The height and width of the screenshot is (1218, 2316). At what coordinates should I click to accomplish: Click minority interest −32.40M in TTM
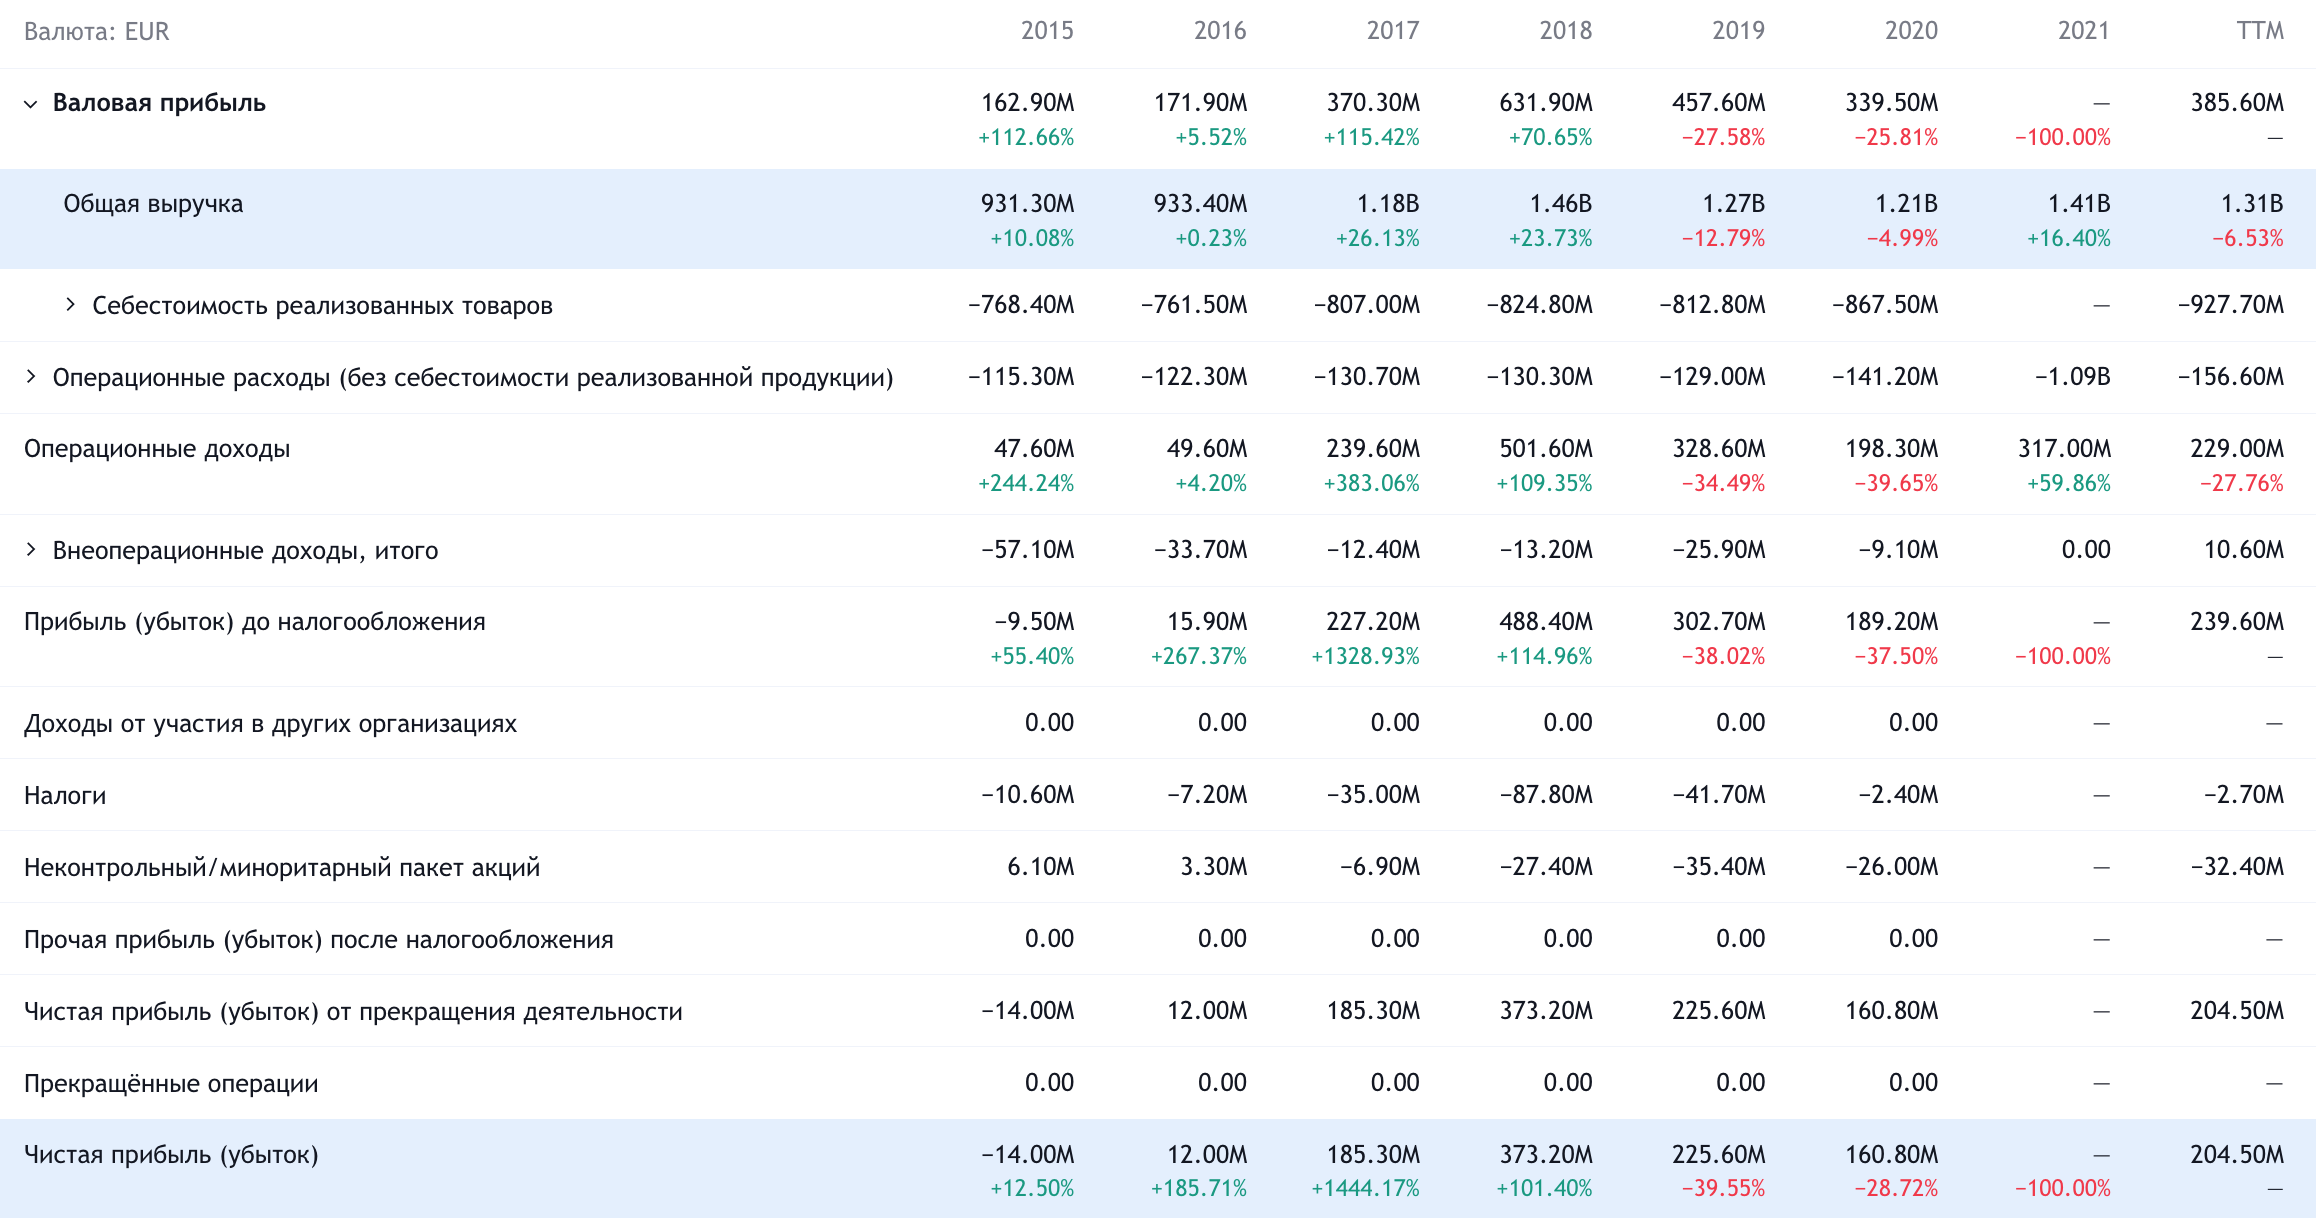coord(2238,867)
